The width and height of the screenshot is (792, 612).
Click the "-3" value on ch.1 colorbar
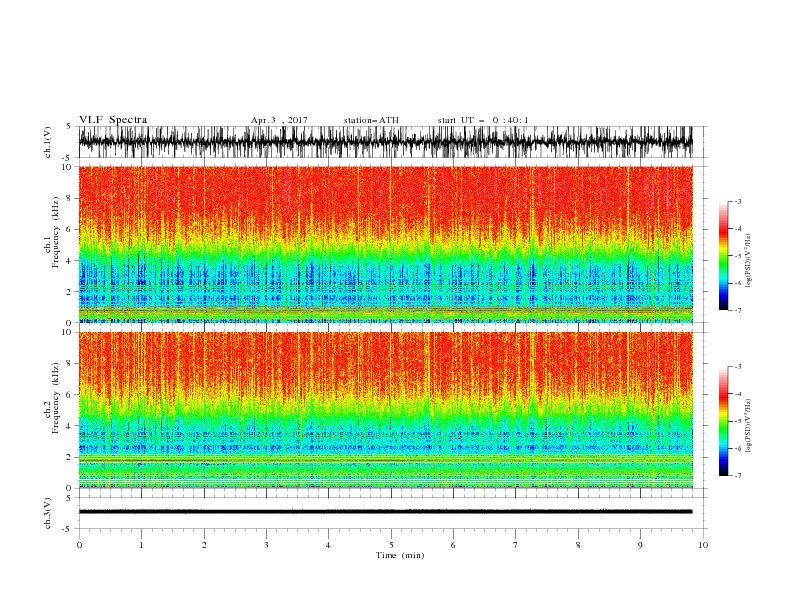click(x=738, y=201)
